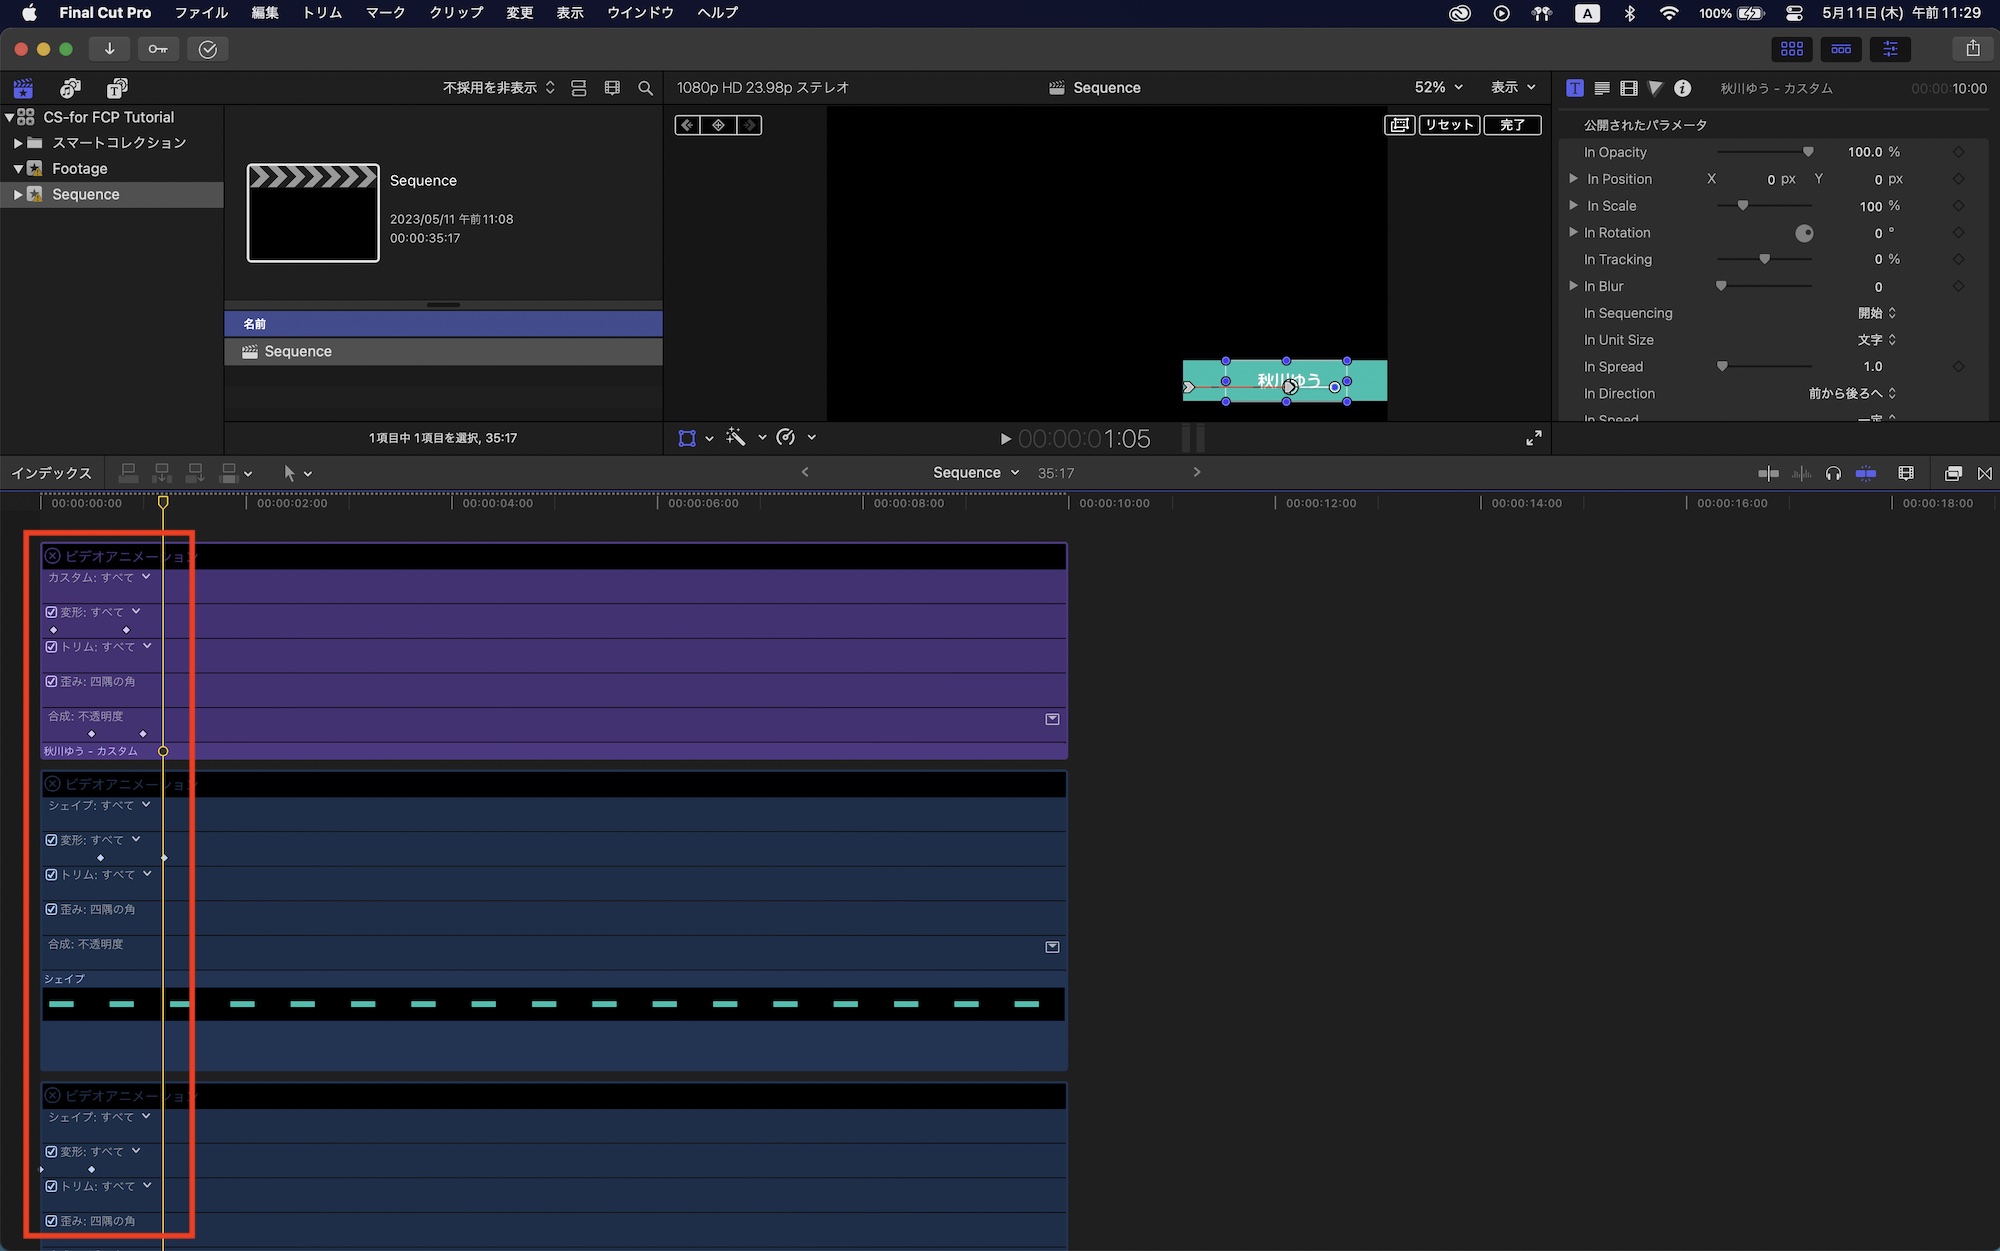Open titles and generators sidebar icon
2000x1251 pixels.
pos(117,88)
